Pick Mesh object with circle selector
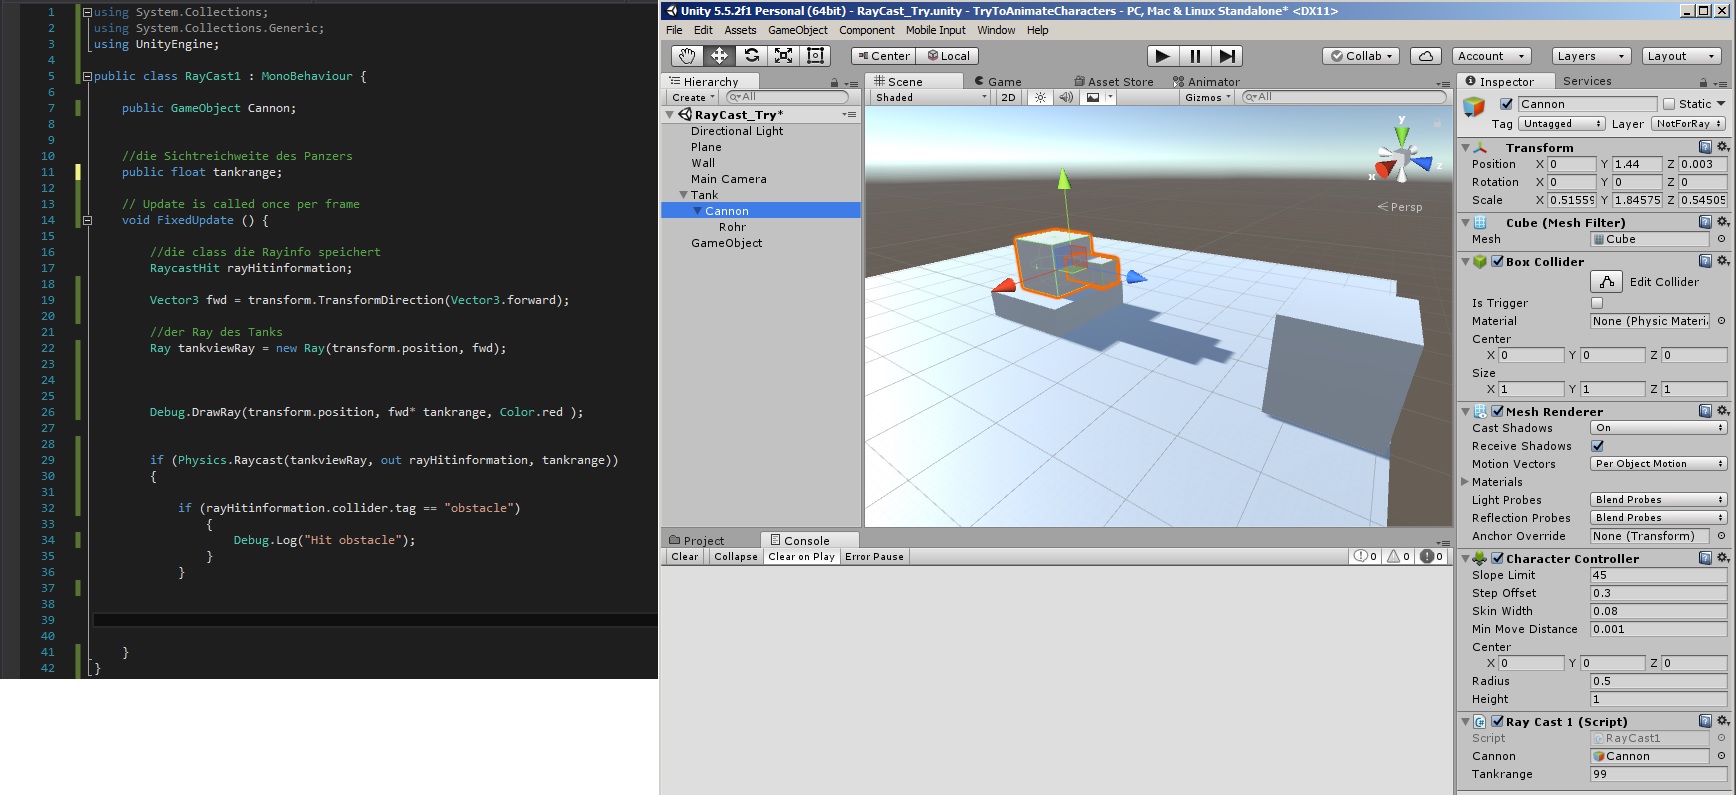This screenshot has height=795, width=1736. point(1721,239)
